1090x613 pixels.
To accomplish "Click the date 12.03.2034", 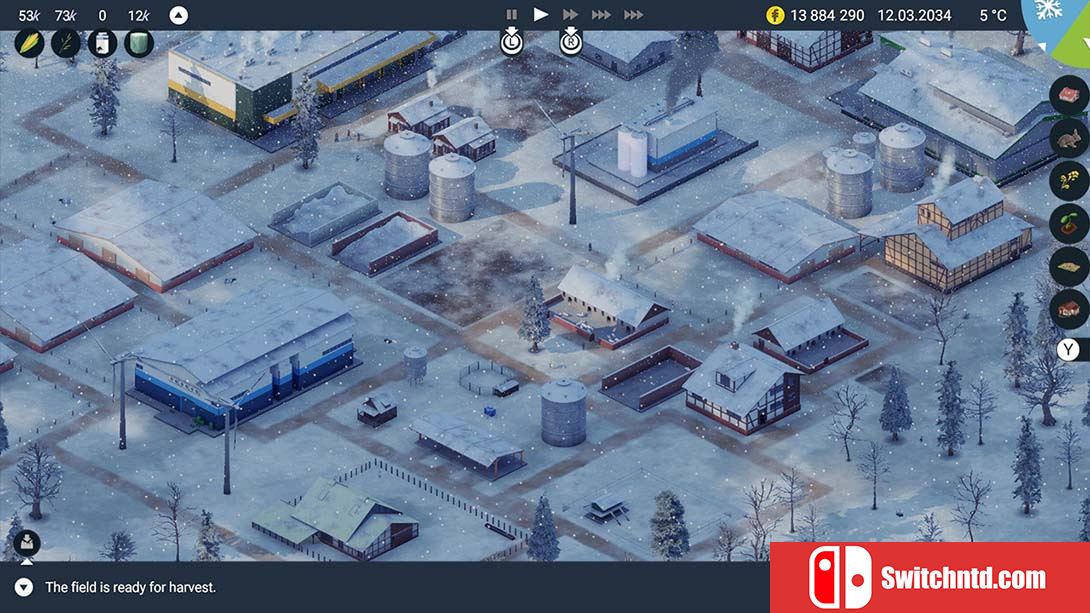I will [914, 15].
